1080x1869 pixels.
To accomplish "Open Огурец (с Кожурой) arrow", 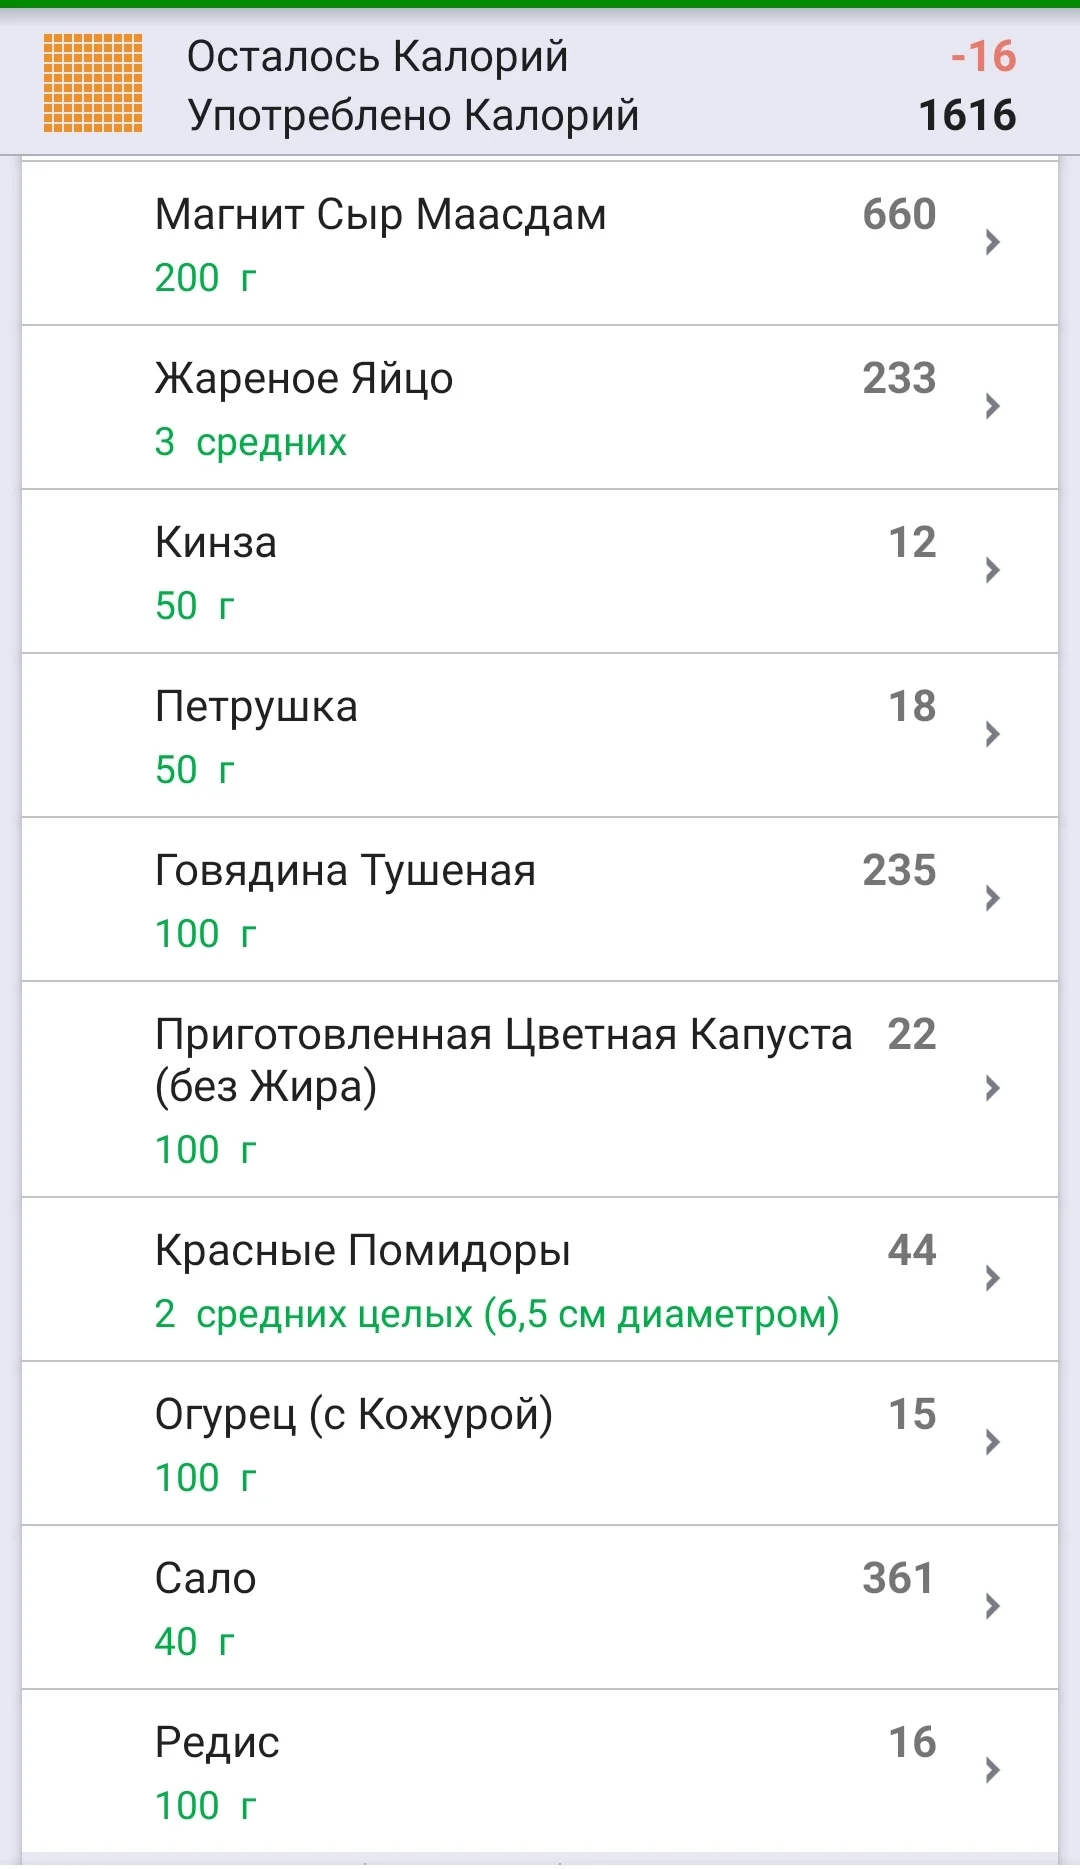I will (992, 1442).
